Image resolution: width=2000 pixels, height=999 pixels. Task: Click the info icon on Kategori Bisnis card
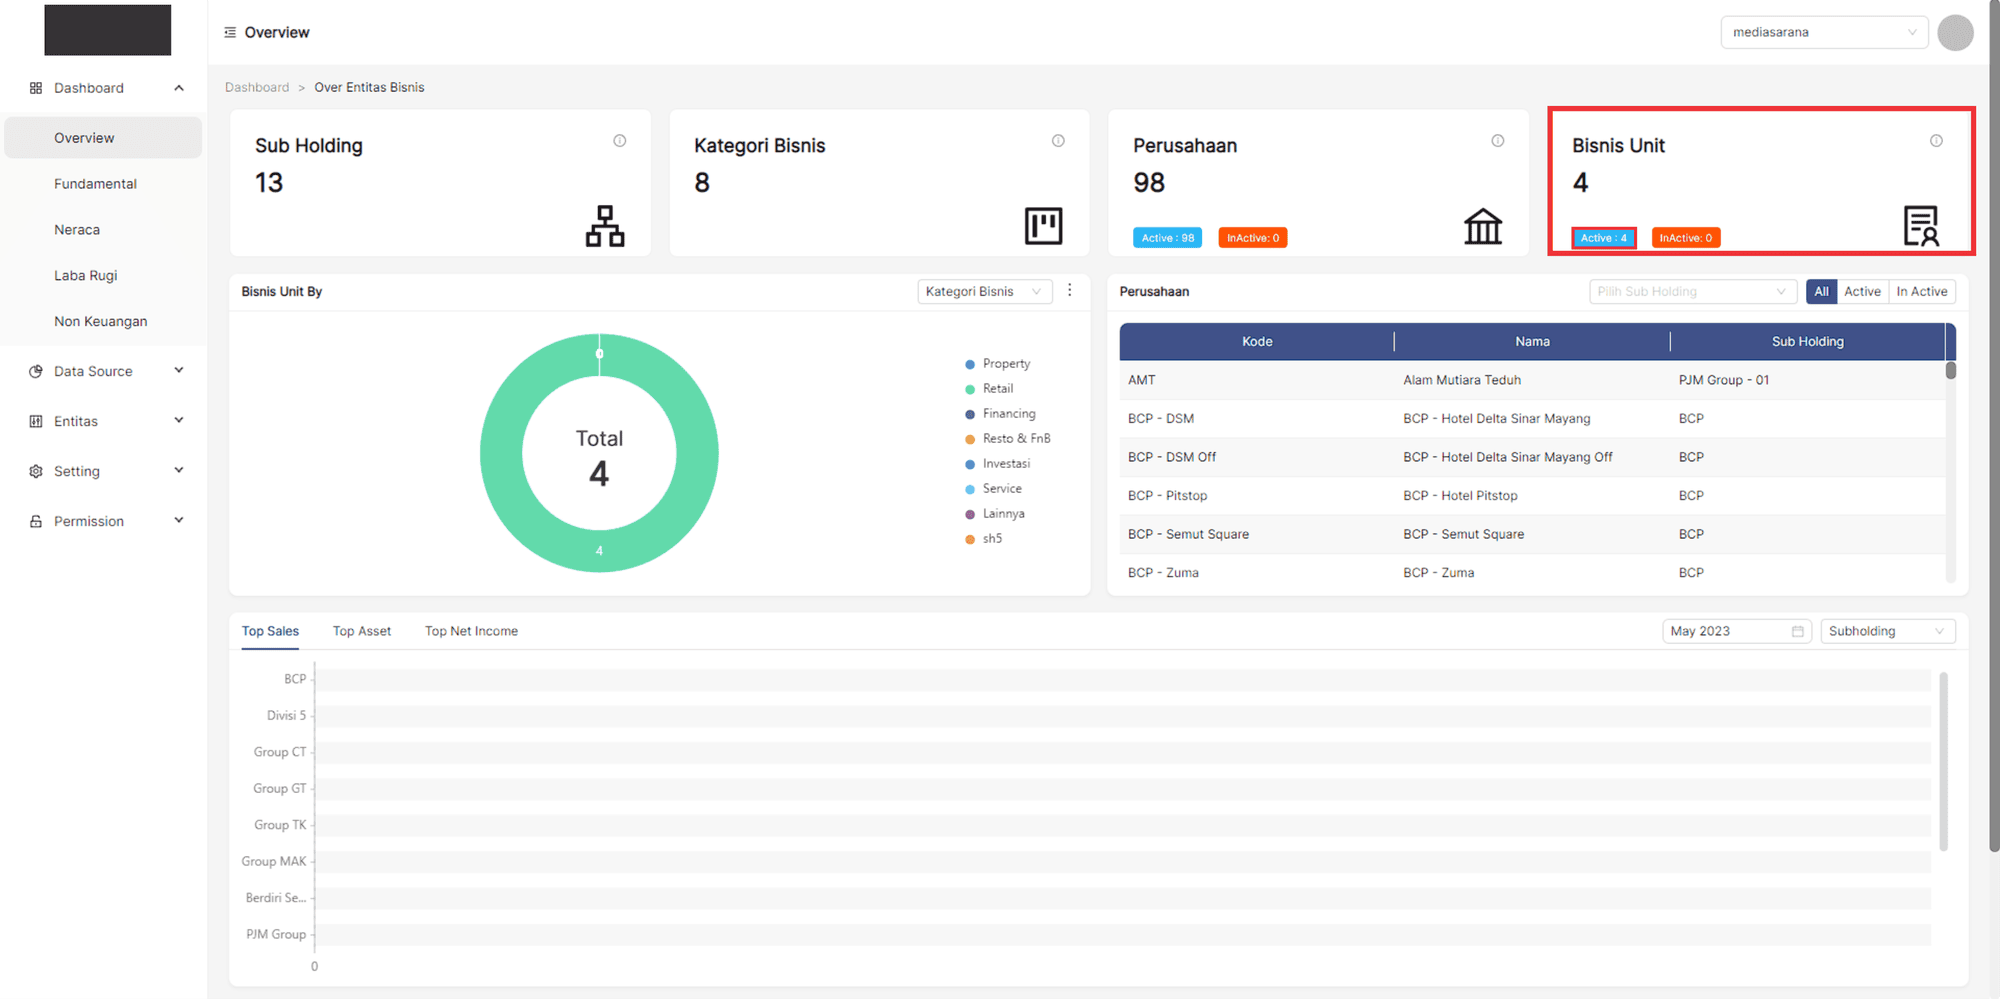(1058, 141)
